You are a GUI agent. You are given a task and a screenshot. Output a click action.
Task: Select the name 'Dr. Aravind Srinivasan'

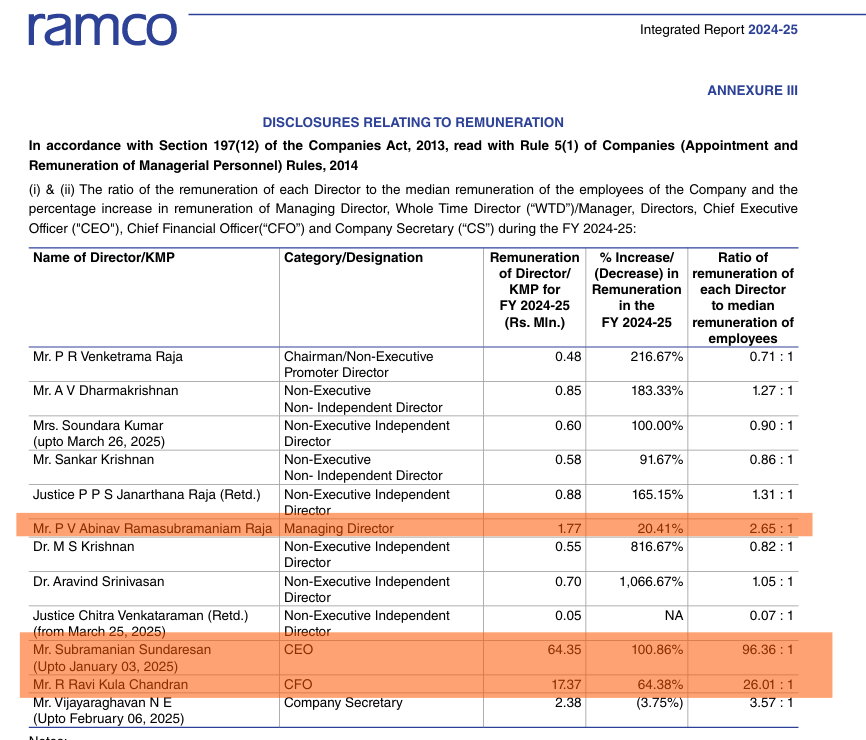[x=98, y=582]
